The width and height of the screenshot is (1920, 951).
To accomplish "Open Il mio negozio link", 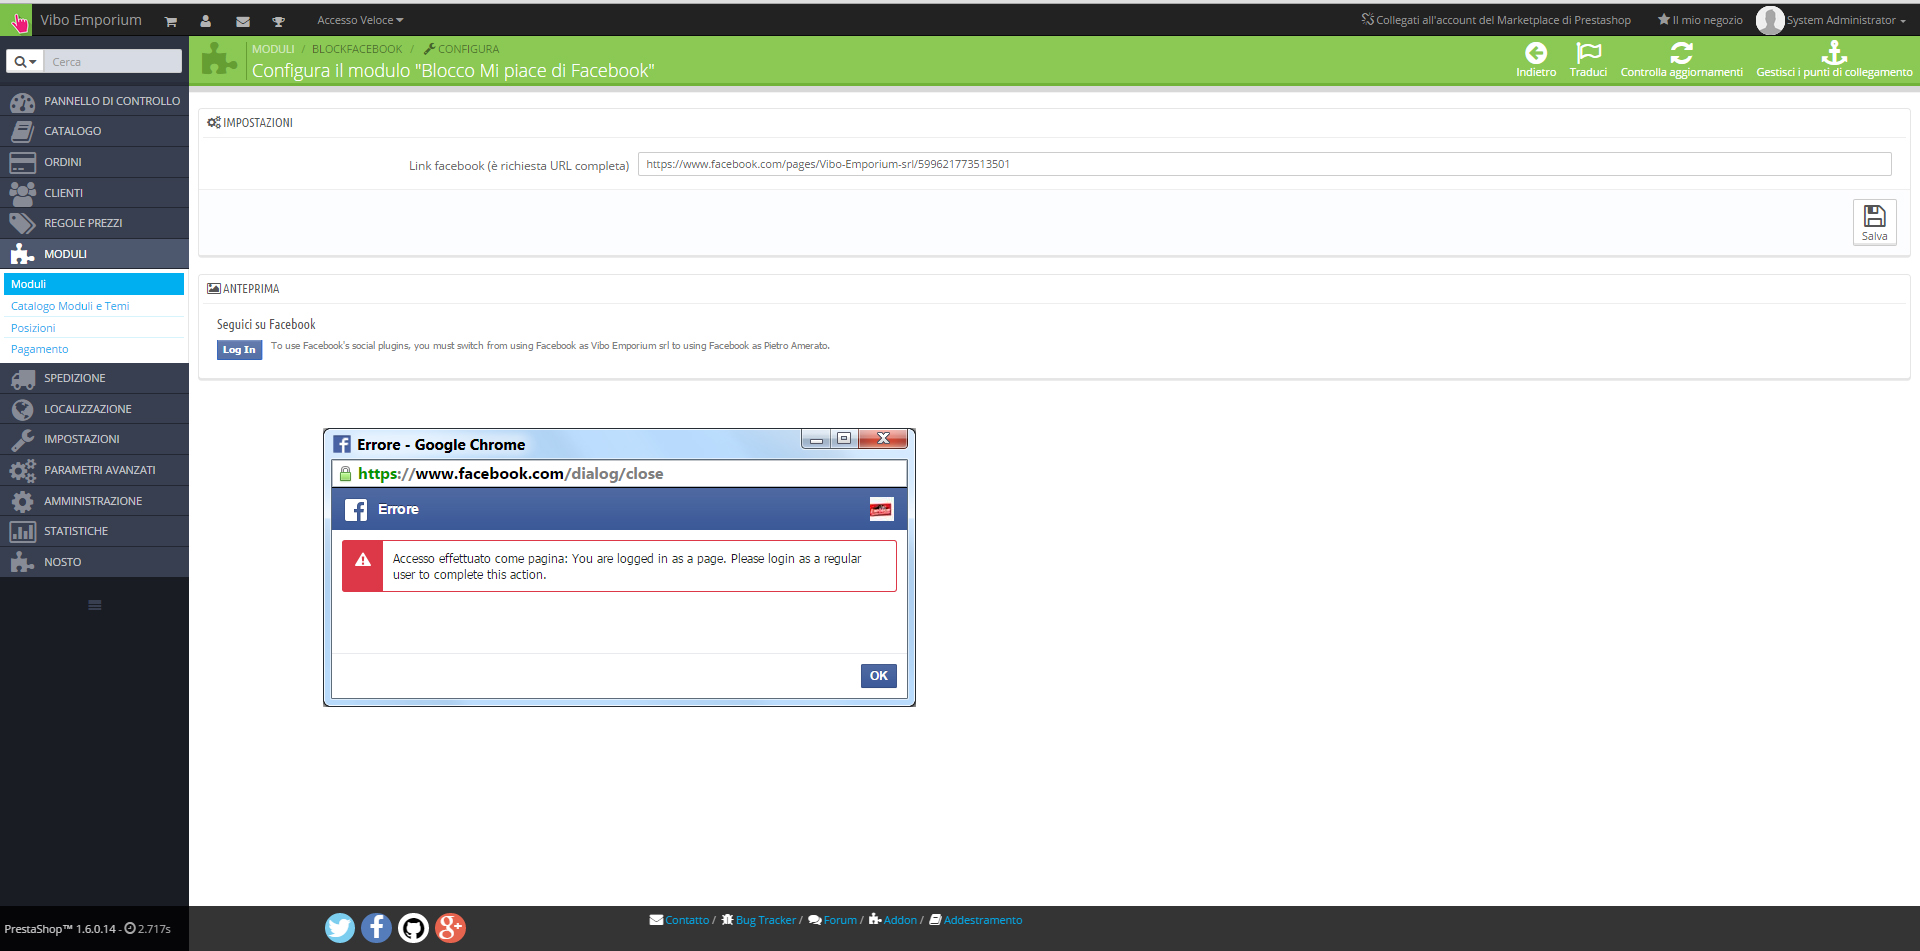I will coord(1700,20).
